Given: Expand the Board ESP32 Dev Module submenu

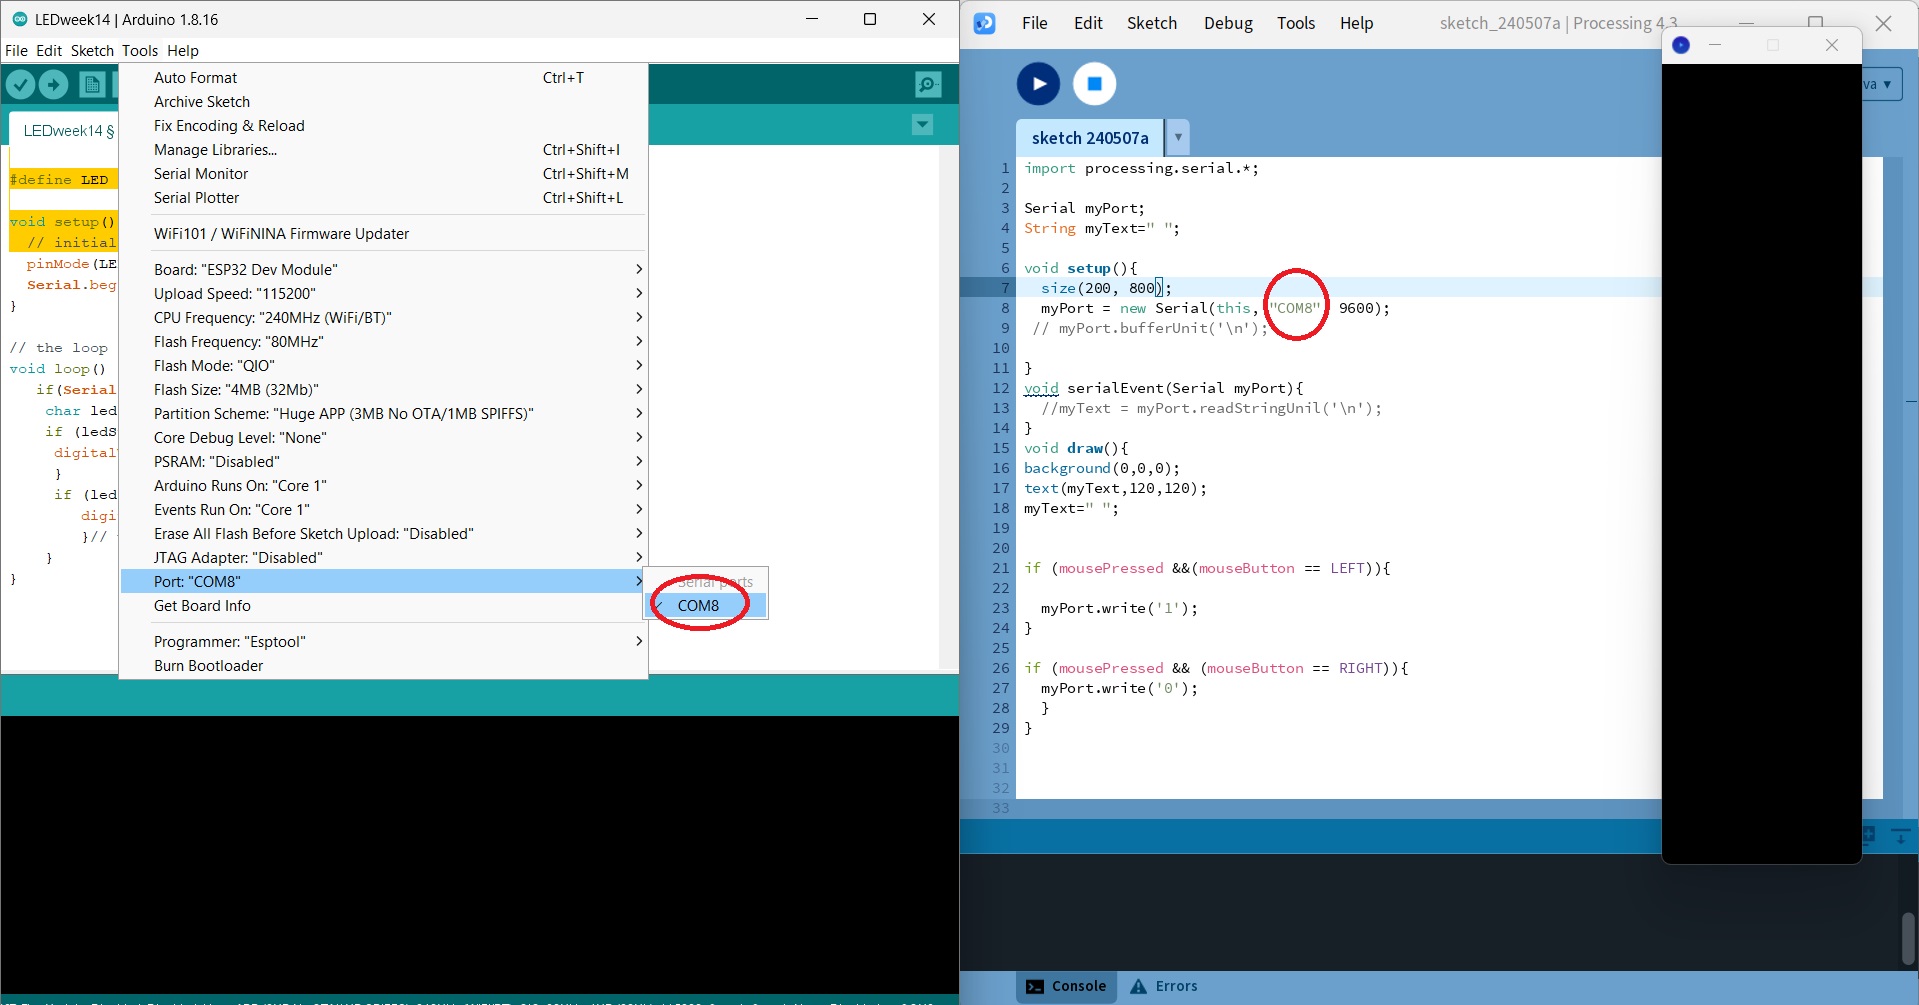Looking at the screenshot, I should (384, 270).
